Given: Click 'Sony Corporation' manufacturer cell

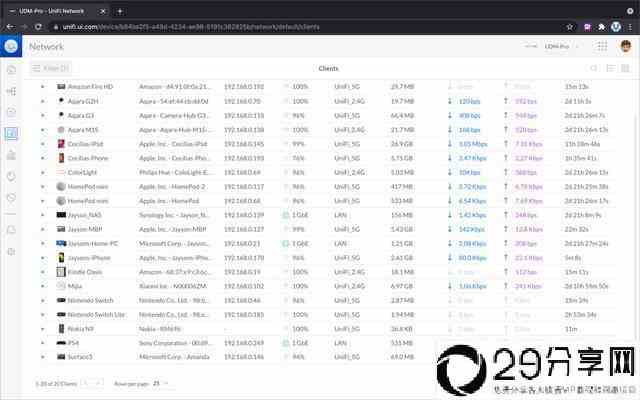Looking at the screenshot, I should 174,343.
